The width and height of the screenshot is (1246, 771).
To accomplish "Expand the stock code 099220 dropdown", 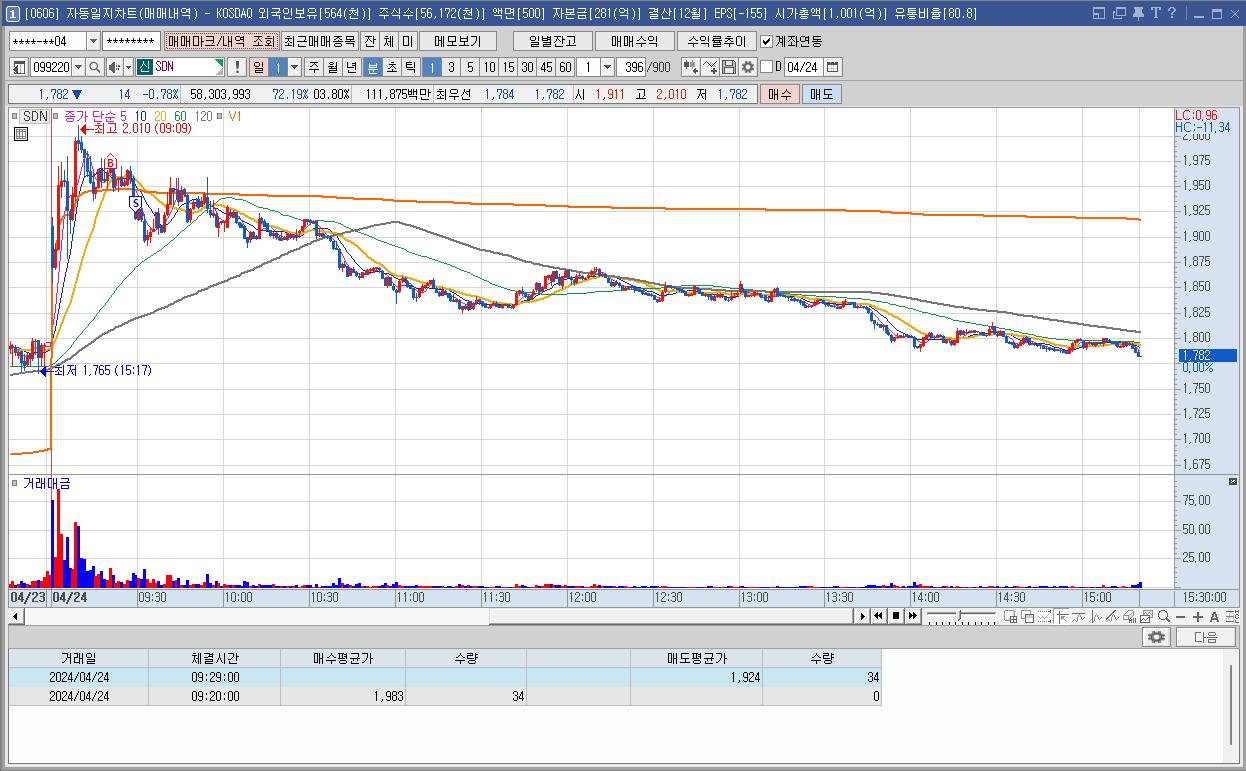I will click(x=78, y=67).
